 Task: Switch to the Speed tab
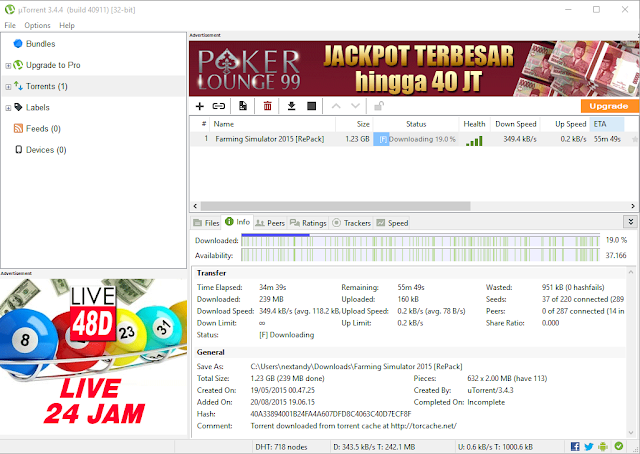[x=392, y=223]
